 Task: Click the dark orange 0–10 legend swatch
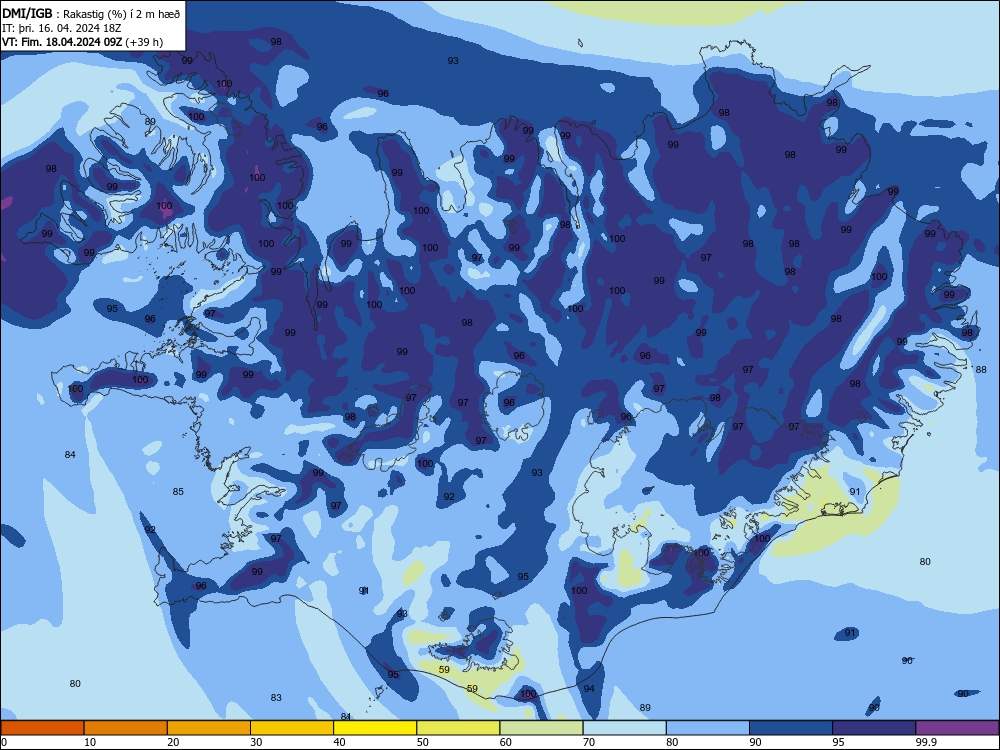pyautogui.click(x=42, y=728)
